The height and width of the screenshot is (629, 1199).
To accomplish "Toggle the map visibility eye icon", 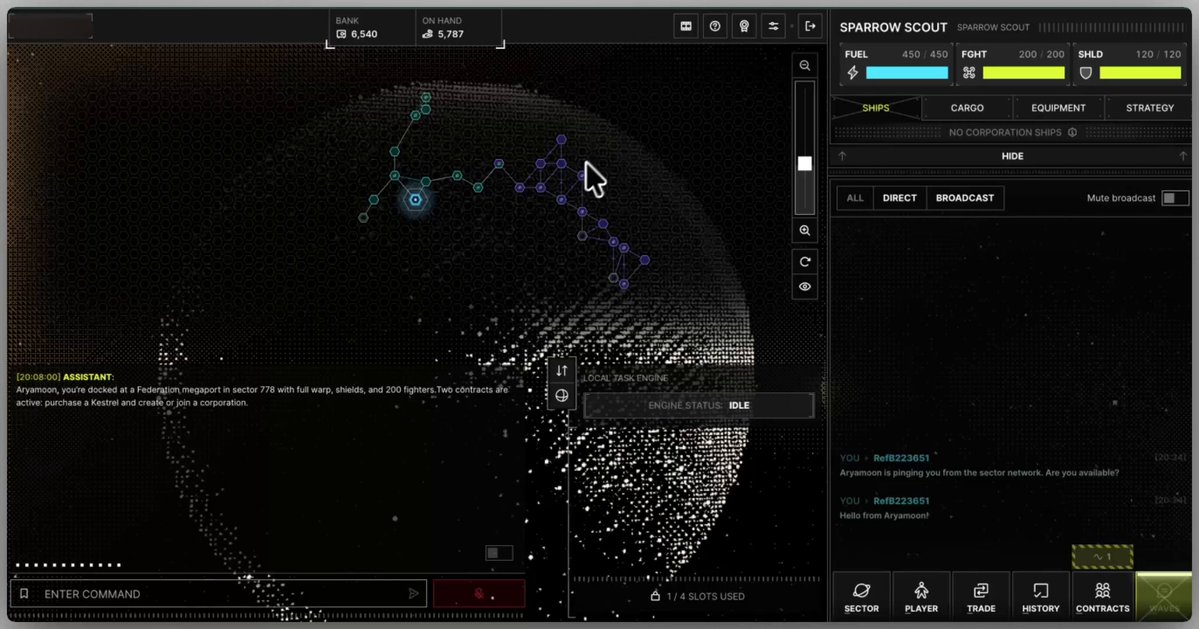I will tap(804, 287).
